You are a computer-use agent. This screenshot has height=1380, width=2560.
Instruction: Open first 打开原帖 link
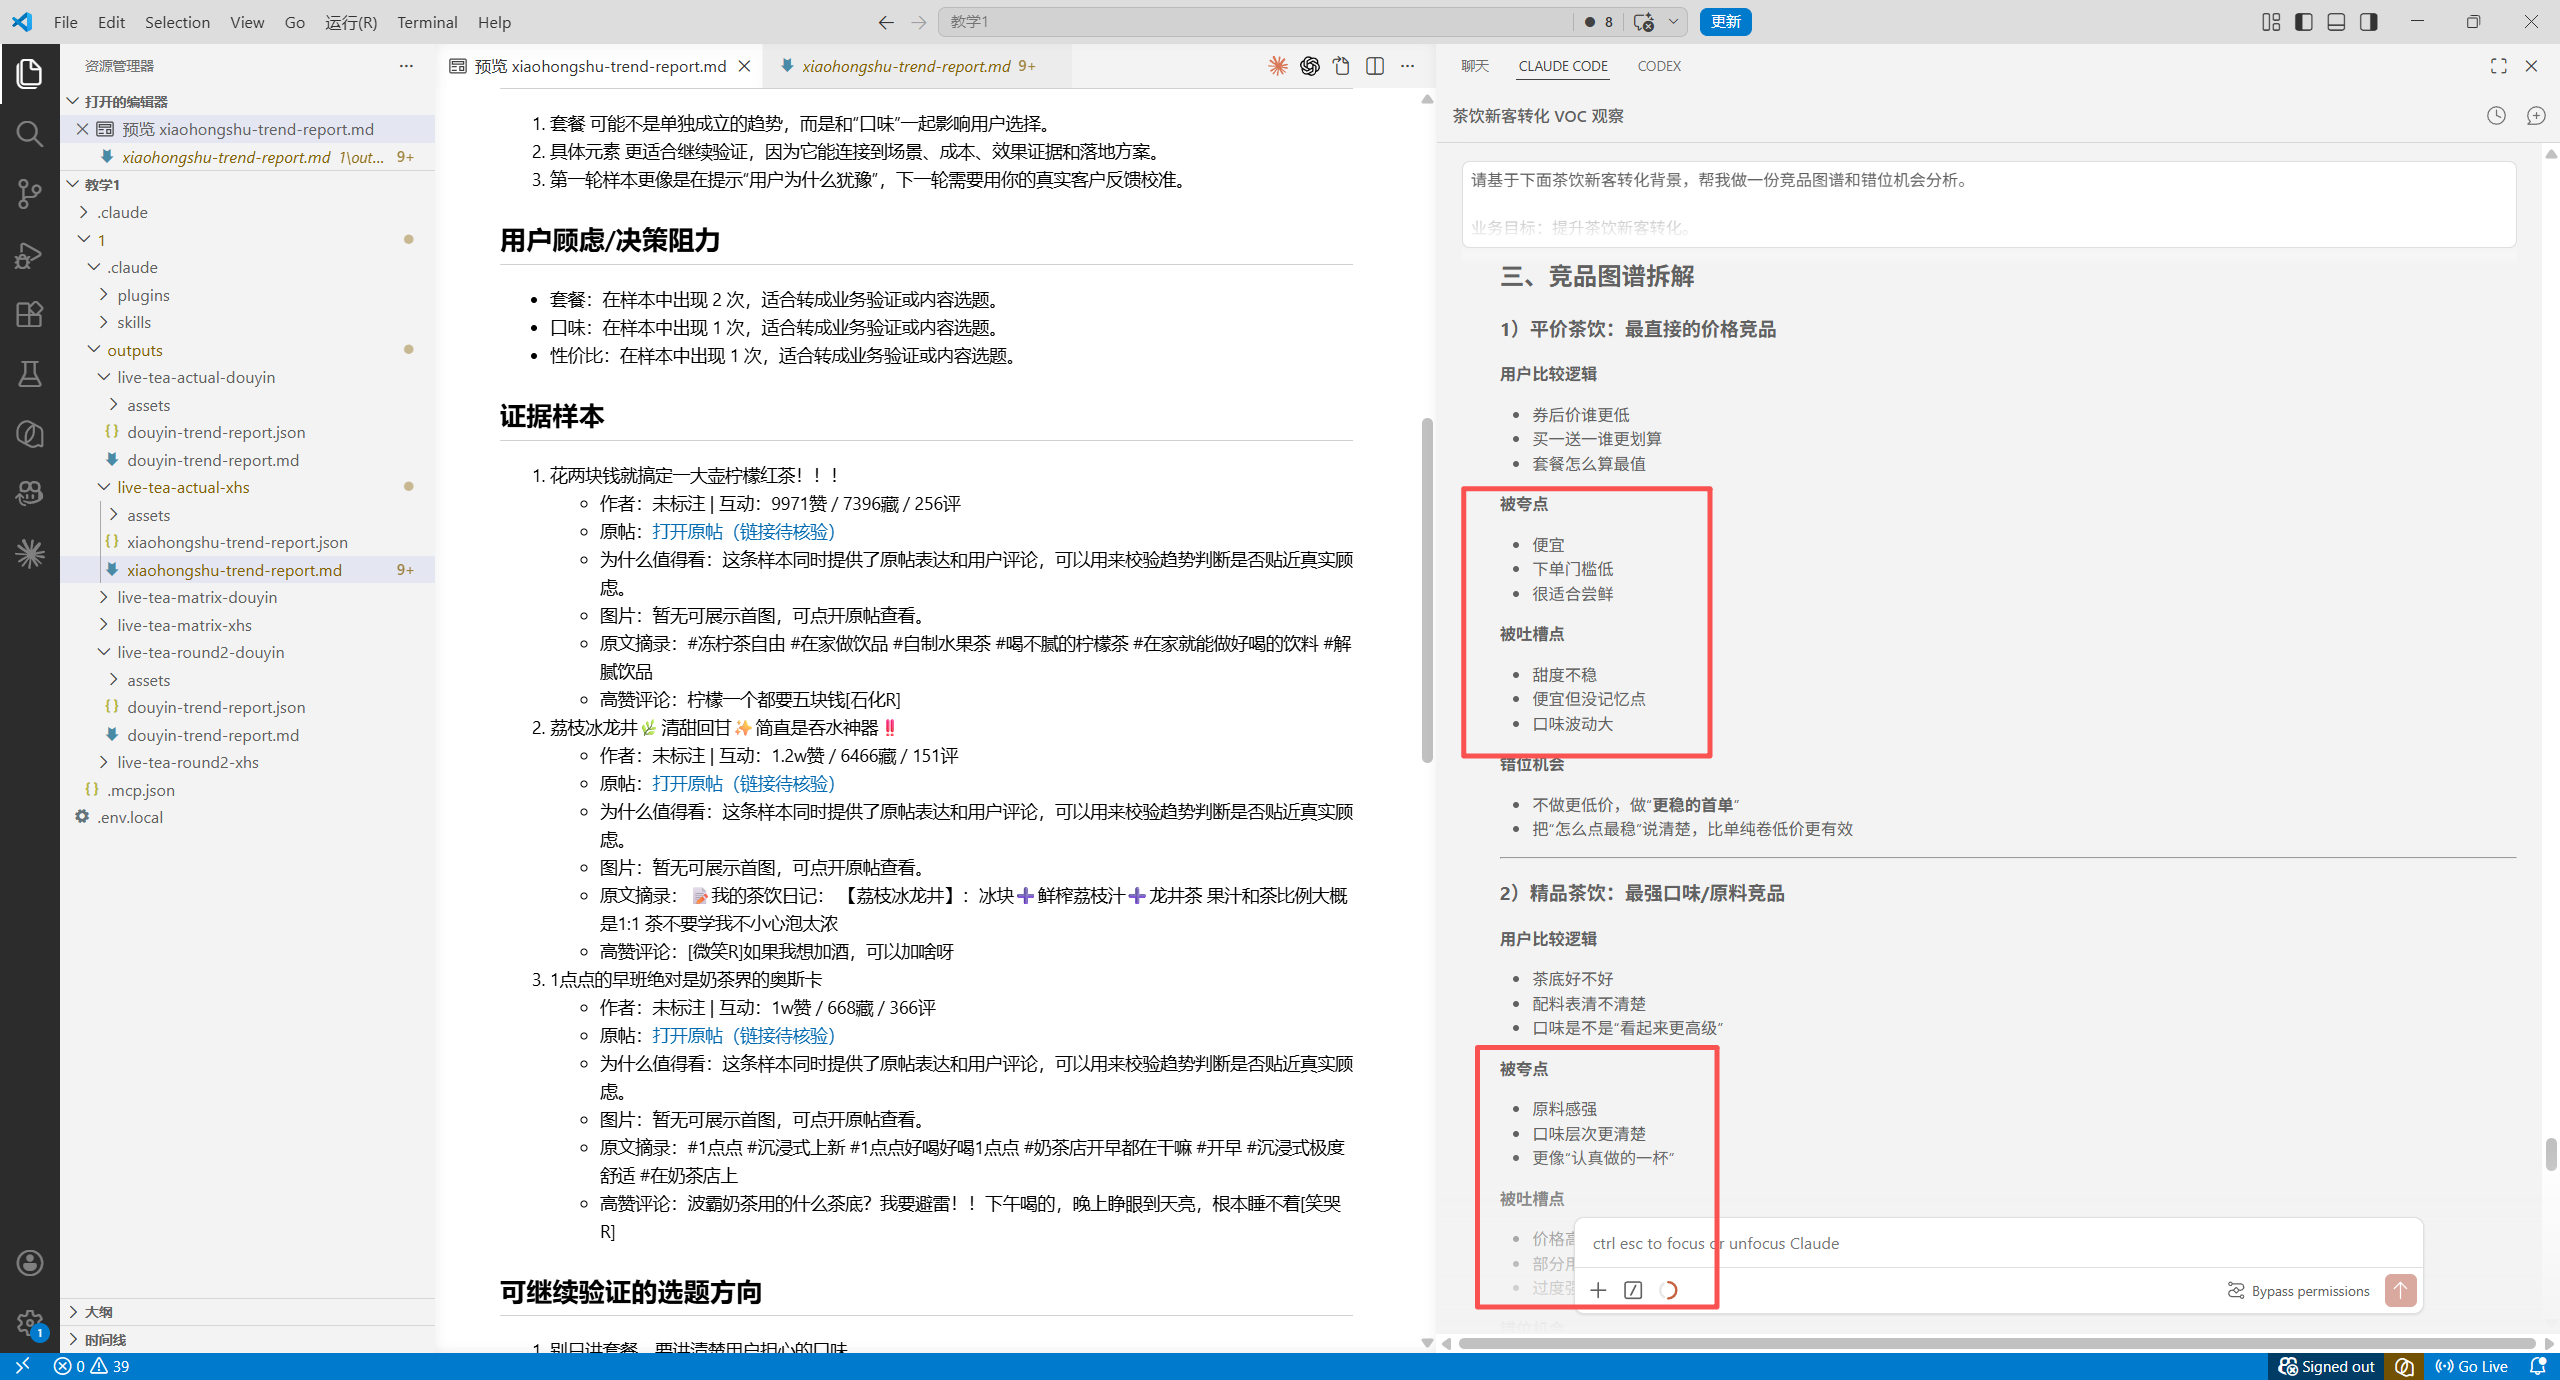click(x=743, y=532)
